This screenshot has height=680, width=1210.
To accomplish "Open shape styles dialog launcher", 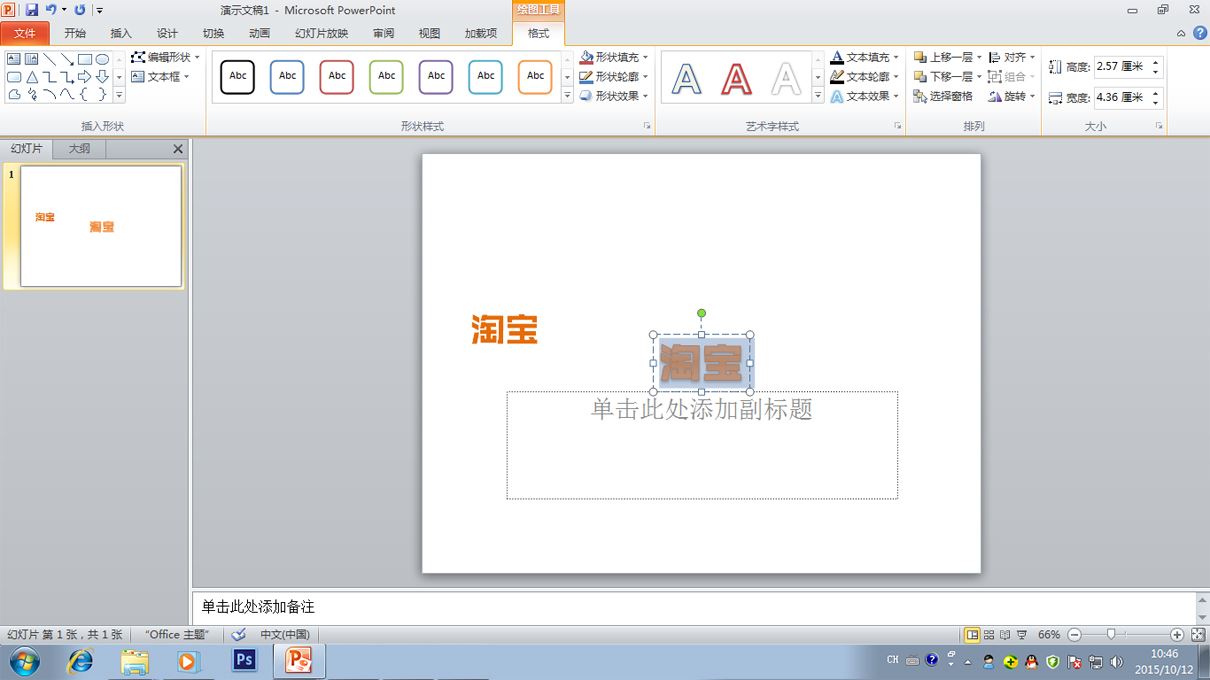I will [x=647, y=126].
